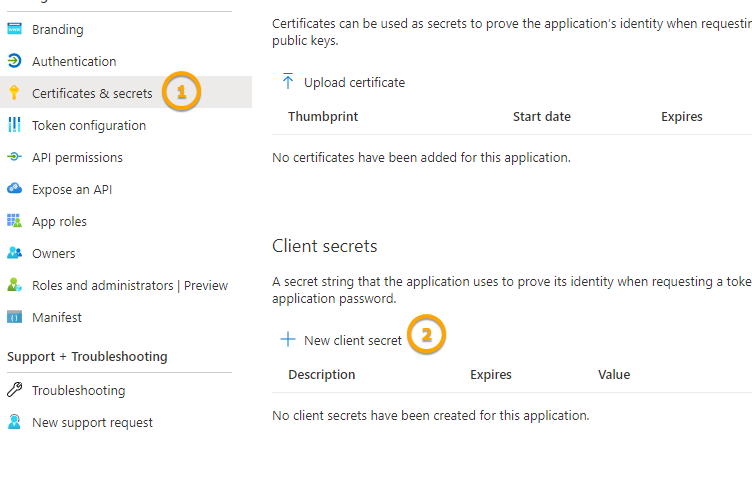Image resolution: width=752 pixels, height=494 pixels.
Task: Click the client secrets Expires column header
Action: click(x=491, y=375)
